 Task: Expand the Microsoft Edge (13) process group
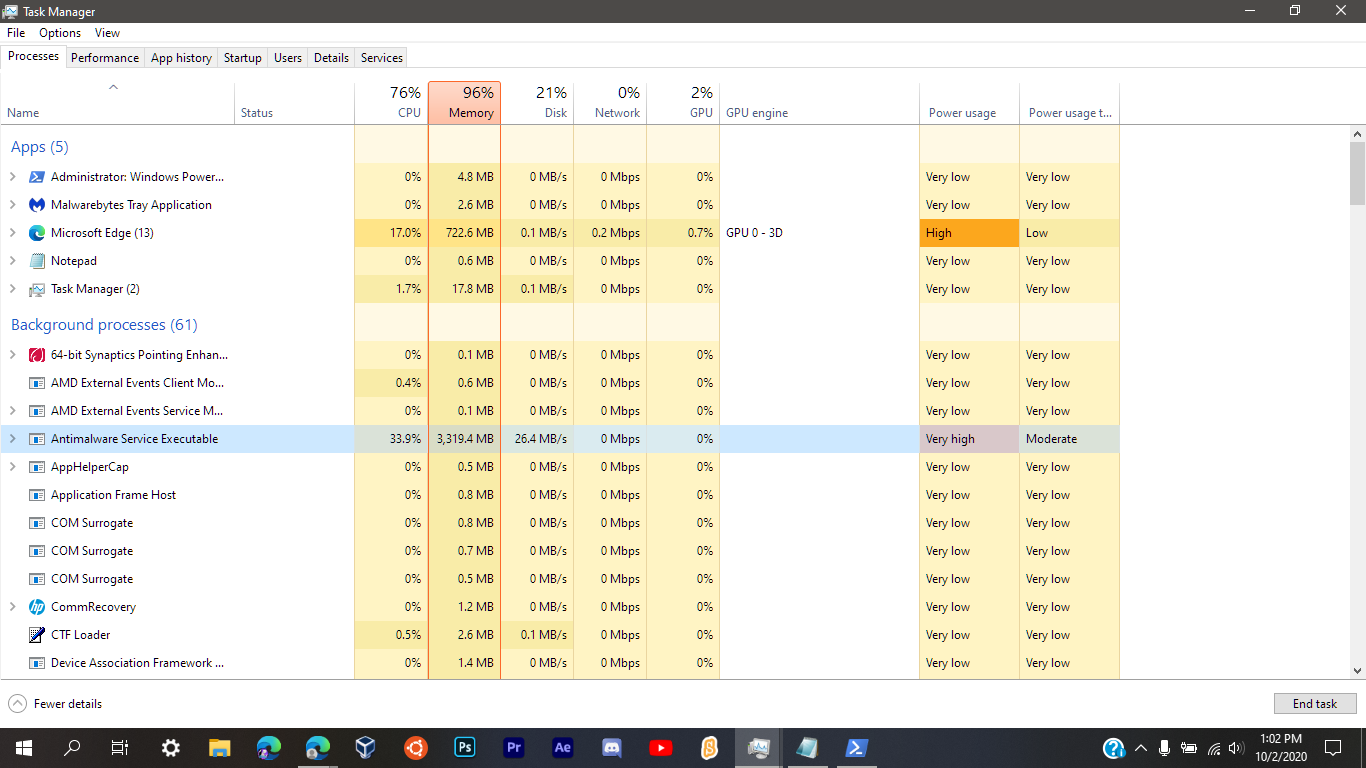[x=13, y=233]
